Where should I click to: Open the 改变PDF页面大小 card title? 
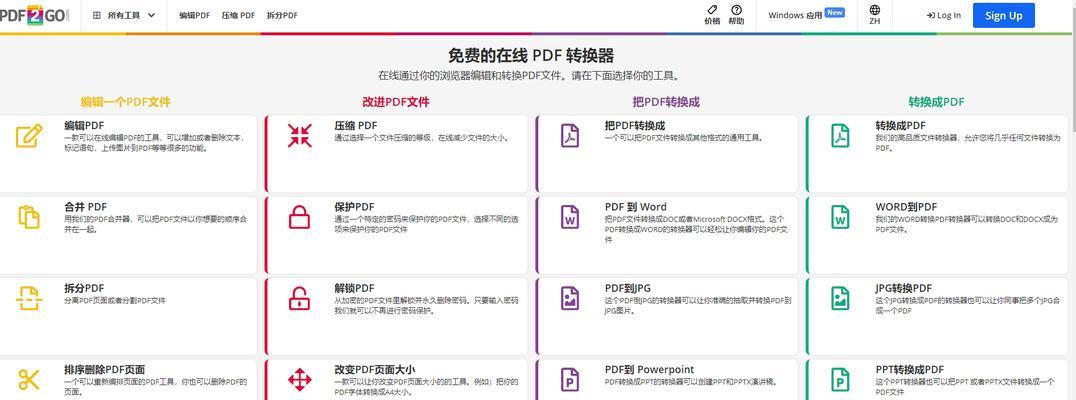[375, 369]
